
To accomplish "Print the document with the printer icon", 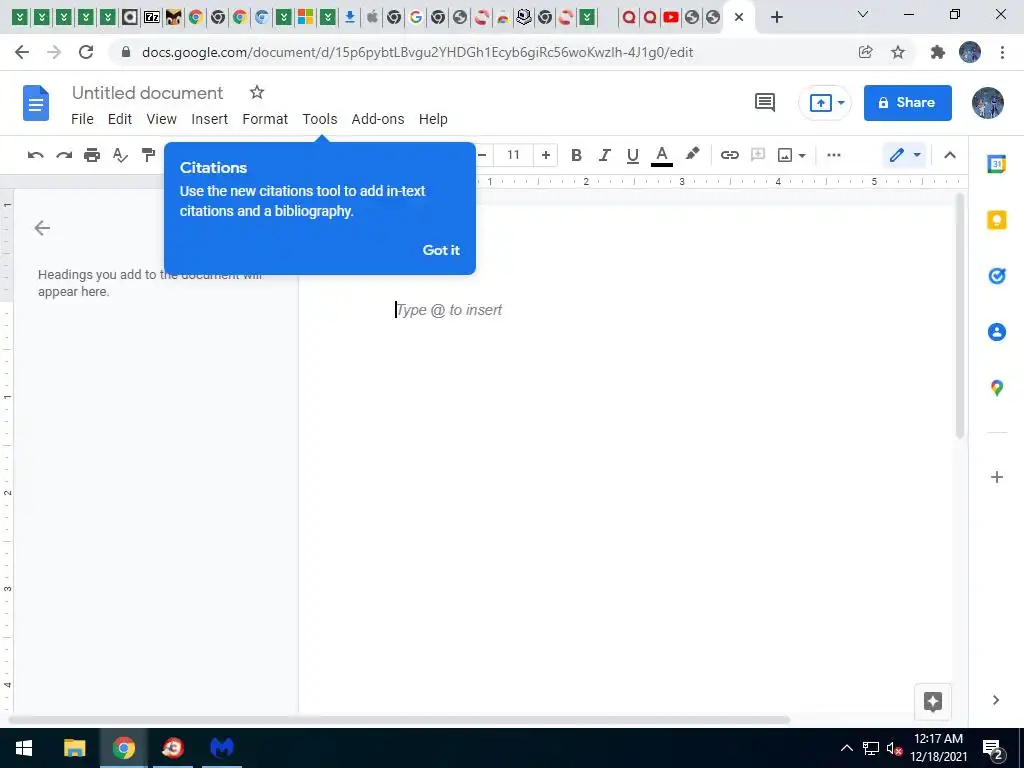I will click(x=92, y=155).
